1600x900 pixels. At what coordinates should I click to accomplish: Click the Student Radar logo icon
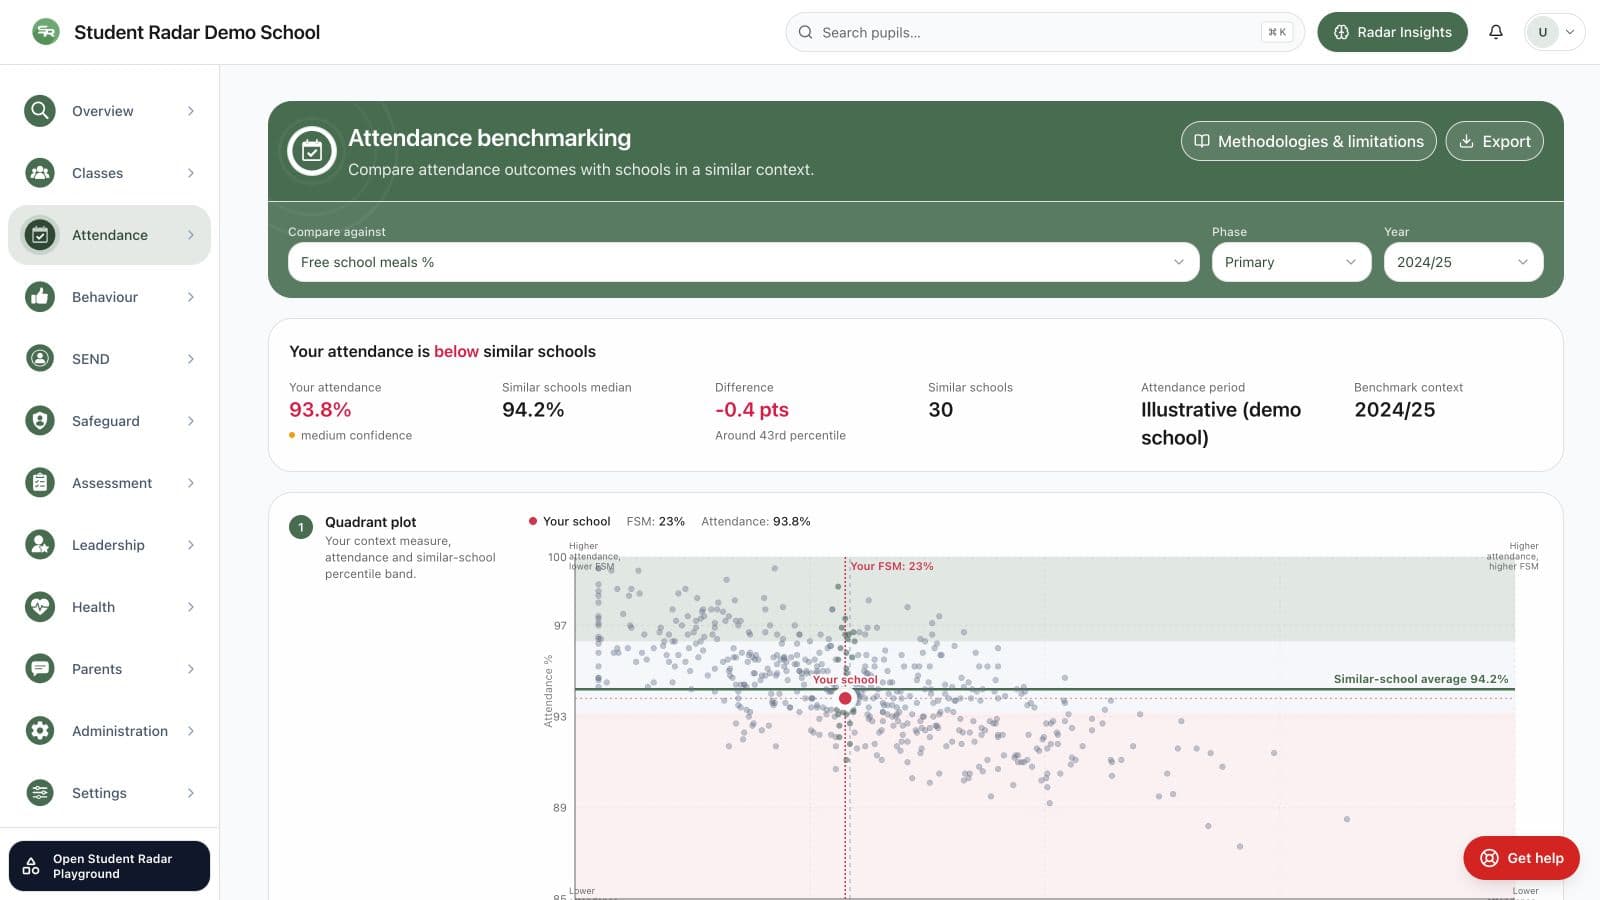click(45, 32)
